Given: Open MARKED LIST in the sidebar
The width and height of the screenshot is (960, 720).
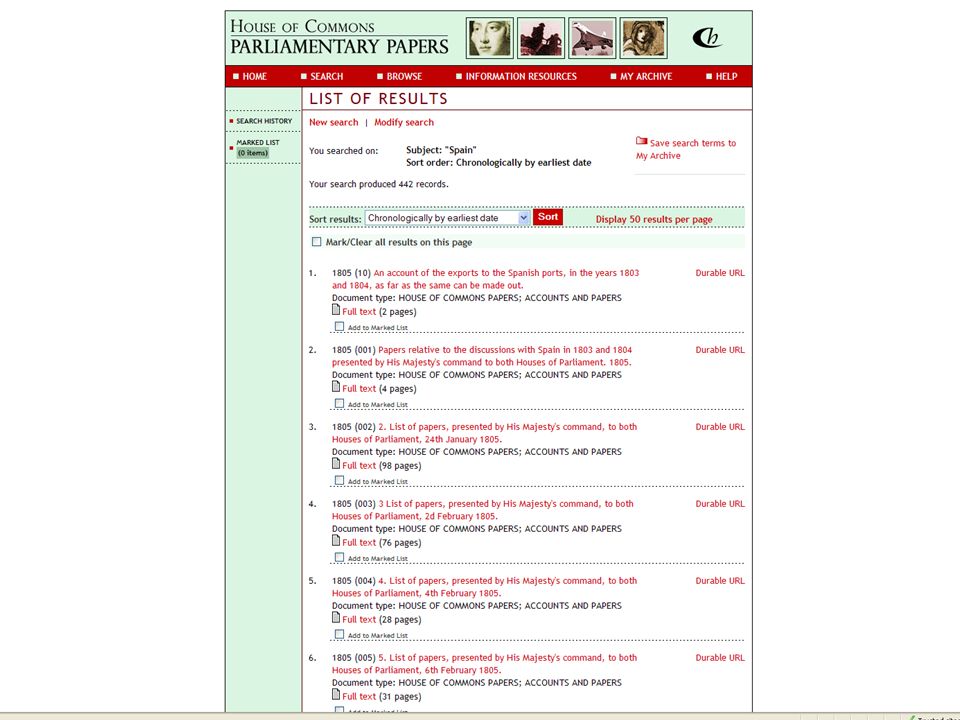Looking at the screenshot, I should point(258,143).
